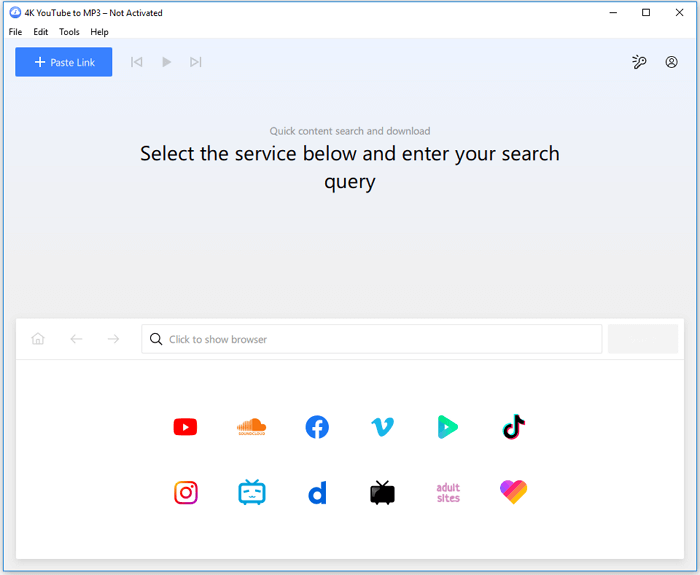Viewport: 700px width, 575px height.
Task: Click the browser home icon
Action: [x=38, y=339]
